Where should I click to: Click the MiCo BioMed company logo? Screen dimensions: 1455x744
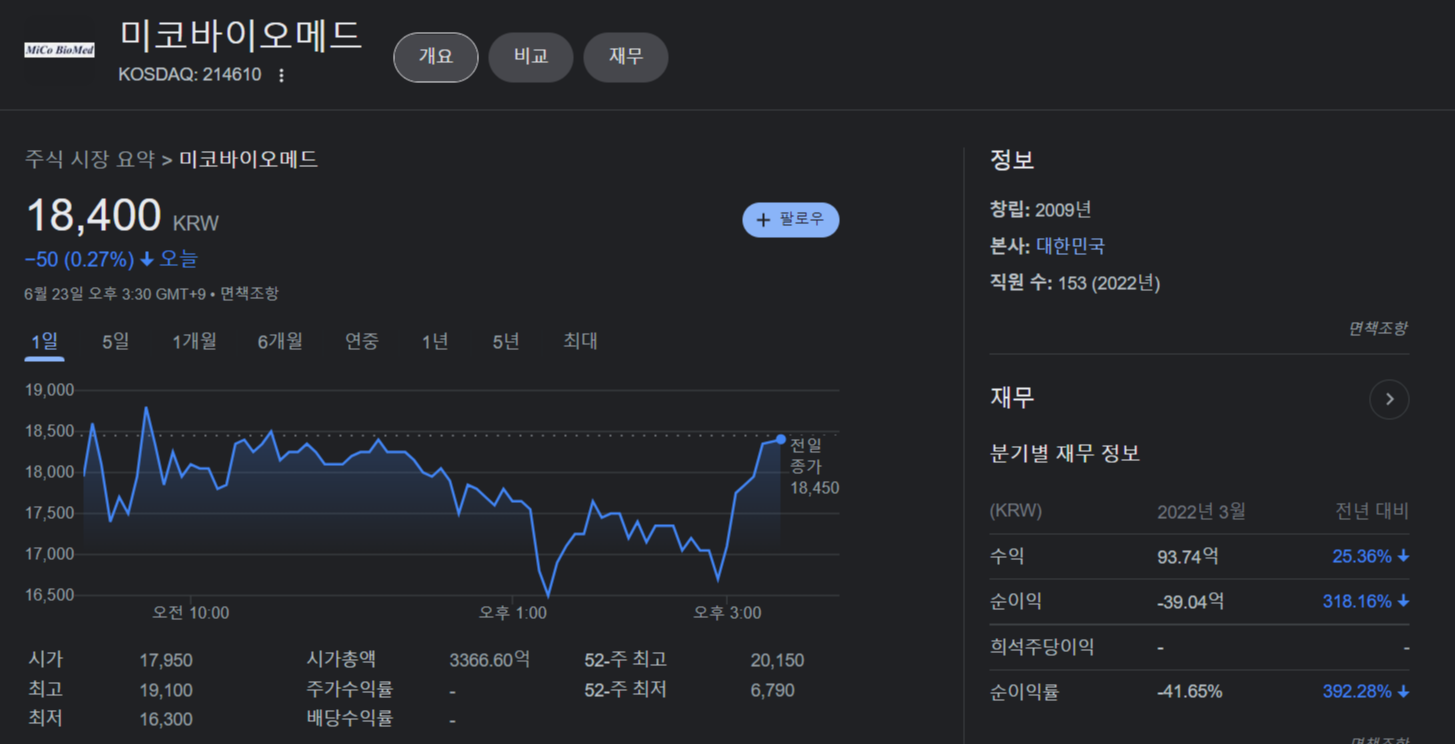click(x=59, y=49)
